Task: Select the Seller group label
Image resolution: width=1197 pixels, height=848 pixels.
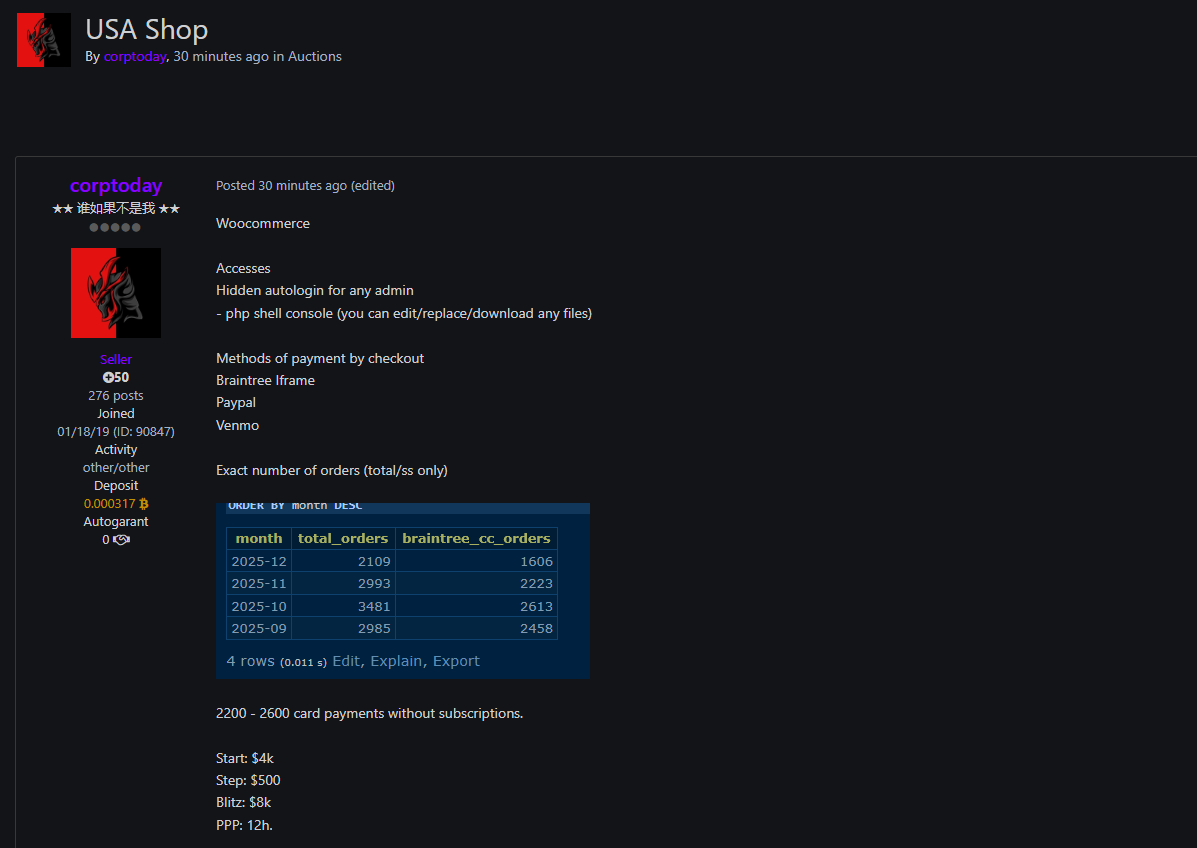Action: coord(116,359)
